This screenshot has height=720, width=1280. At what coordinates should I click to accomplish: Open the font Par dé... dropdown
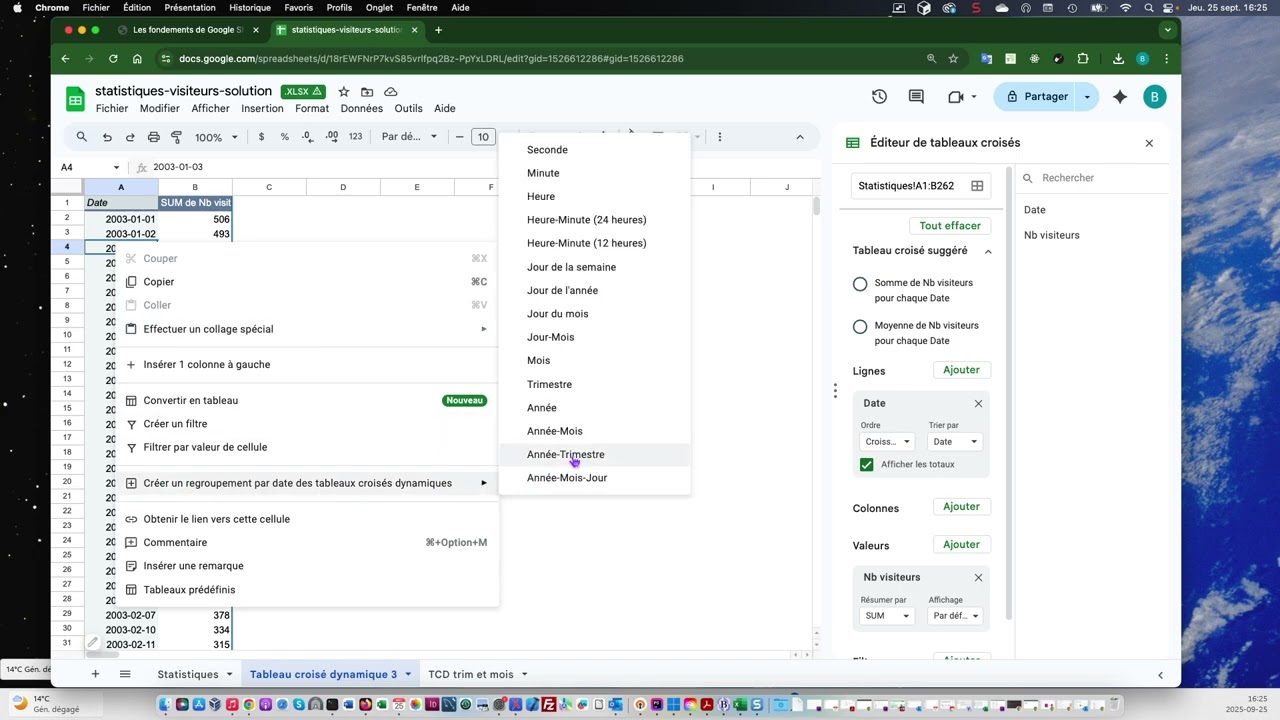point(409,137)
